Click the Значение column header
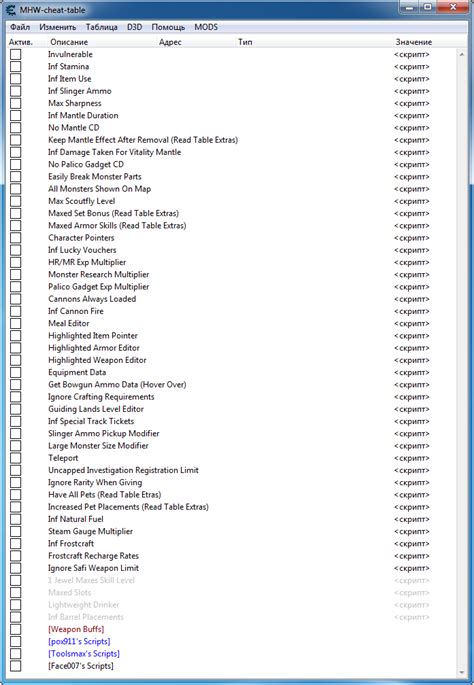 (414, 42)
